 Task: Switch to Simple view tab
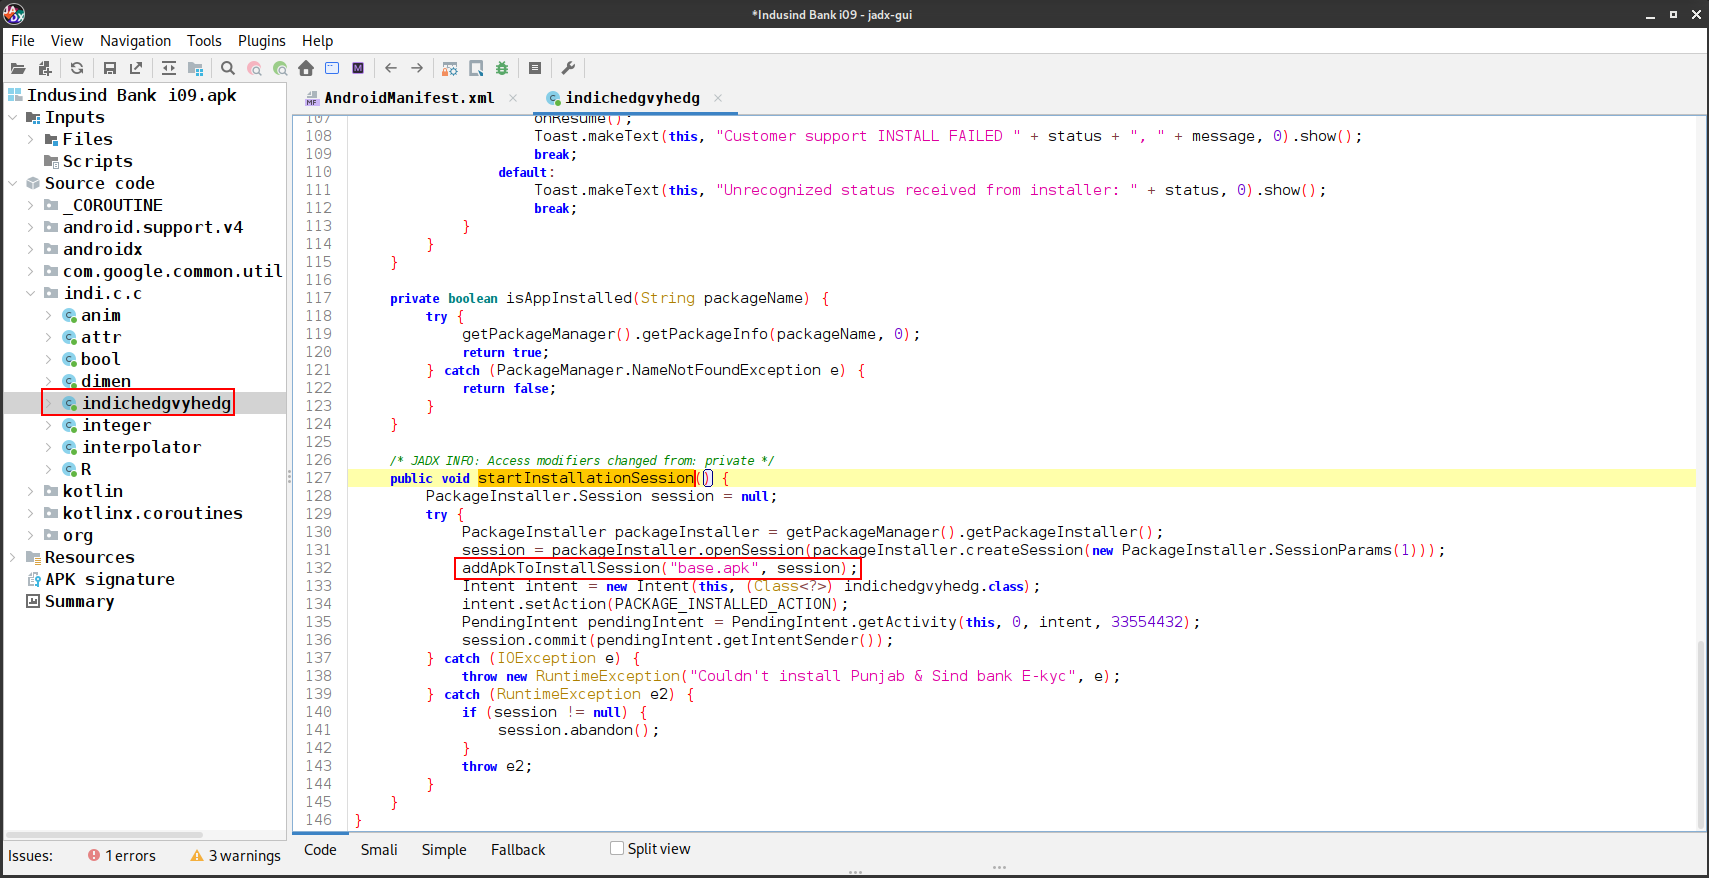444,850
